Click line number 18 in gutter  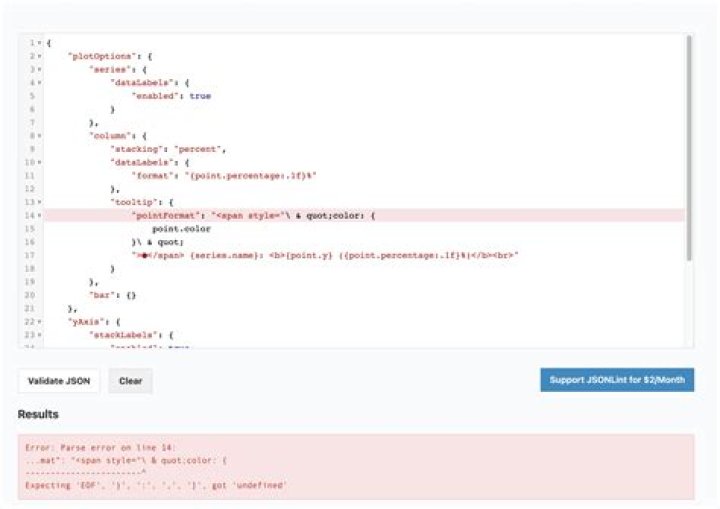(x=30, y=269)
